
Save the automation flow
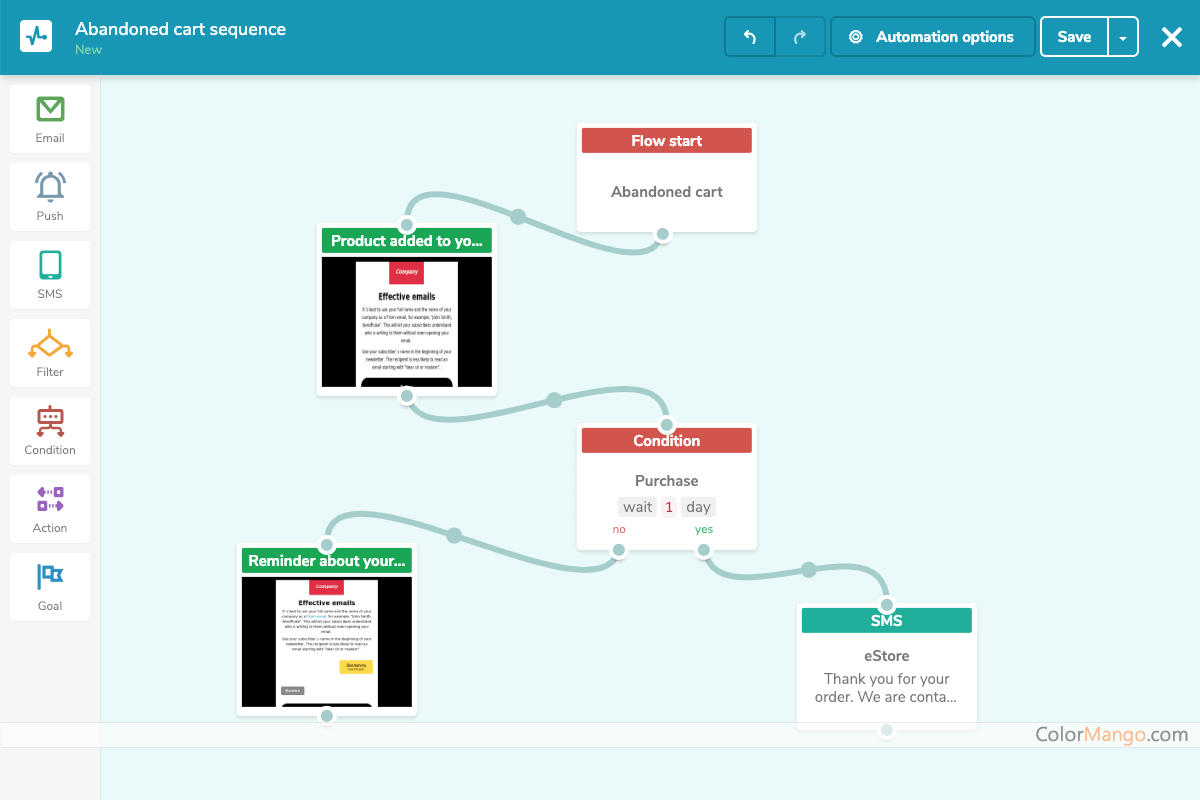pyautogui.click(x=1074, y=37)
